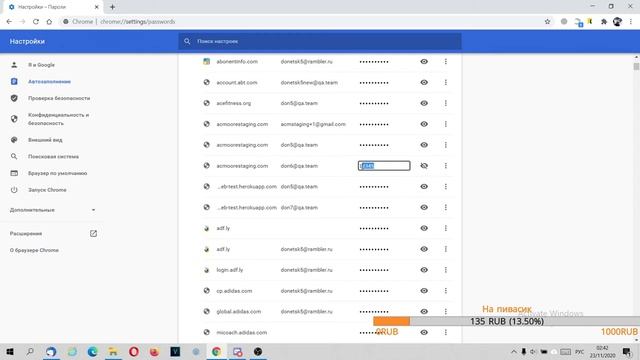Open Конфиденциальность и безопасность section
640x360 pixels.
[58, 119]
